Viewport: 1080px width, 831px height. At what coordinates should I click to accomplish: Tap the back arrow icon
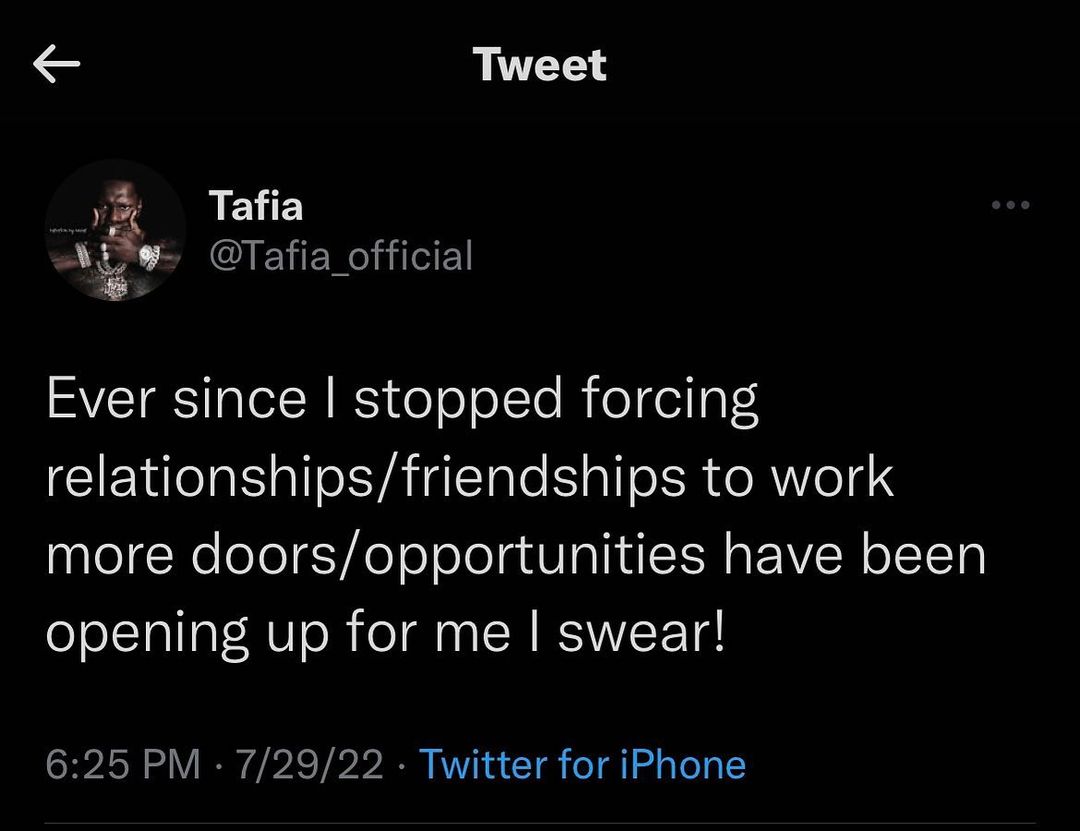click(x=56, y=66)
